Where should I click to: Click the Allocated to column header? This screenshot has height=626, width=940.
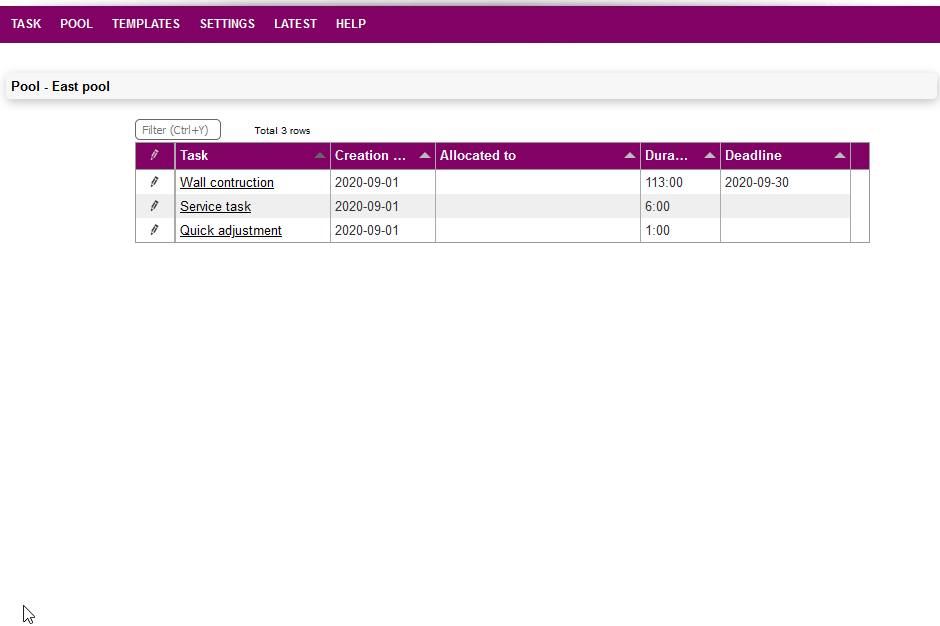(x=478, y=156)
